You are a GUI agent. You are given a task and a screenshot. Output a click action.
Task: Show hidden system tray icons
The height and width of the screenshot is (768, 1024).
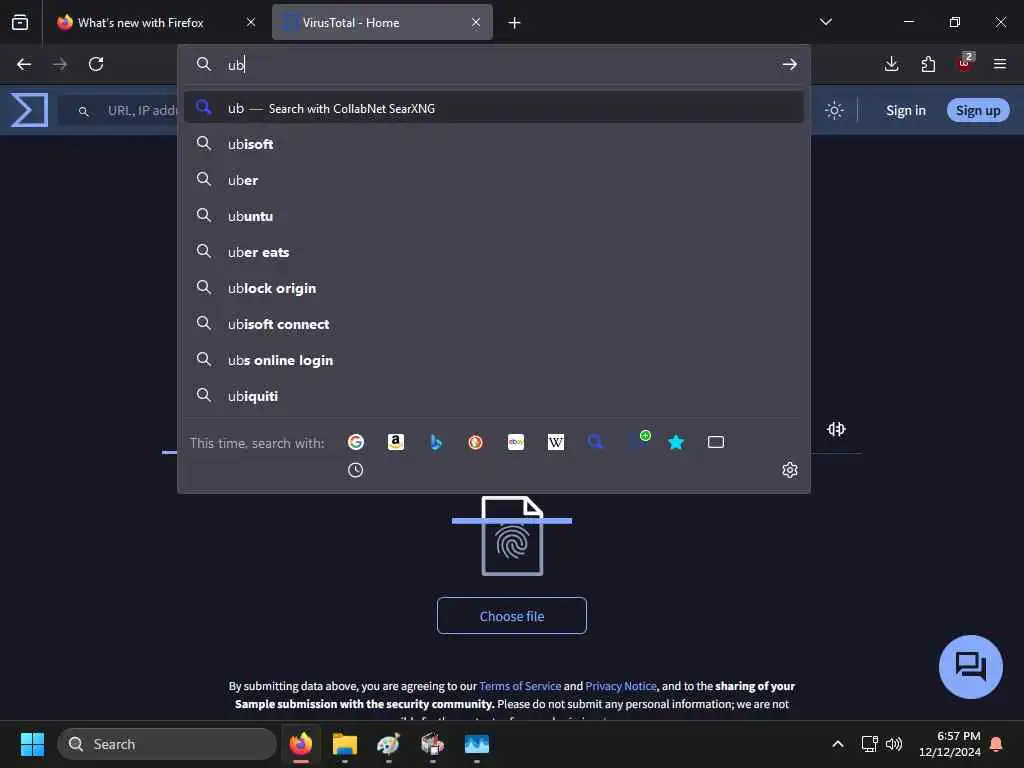pos(838,744)
